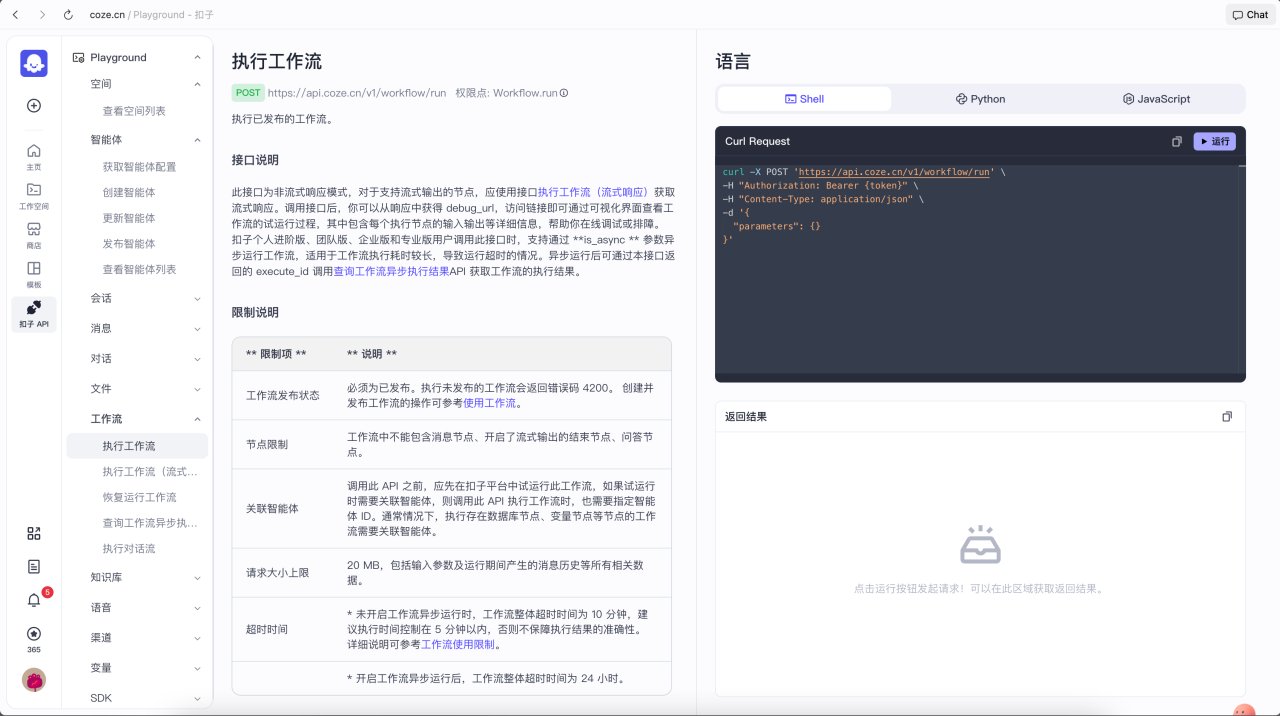Viewport: 1280px width, 716px height.
Task: Open 恢复运行工作流 in the sidebar
Action: tap(137, 497)
